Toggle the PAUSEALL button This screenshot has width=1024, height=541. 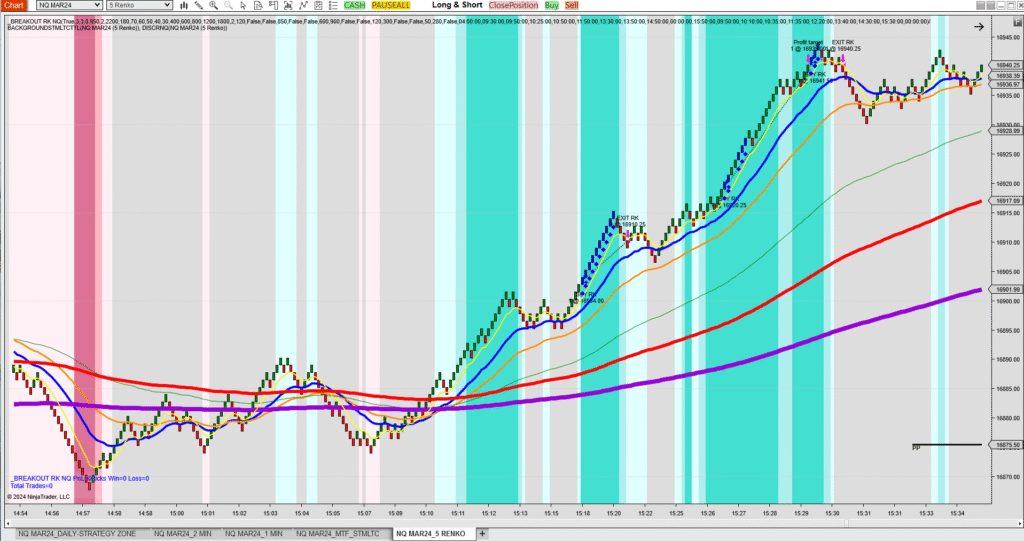(x=390, y=6)
